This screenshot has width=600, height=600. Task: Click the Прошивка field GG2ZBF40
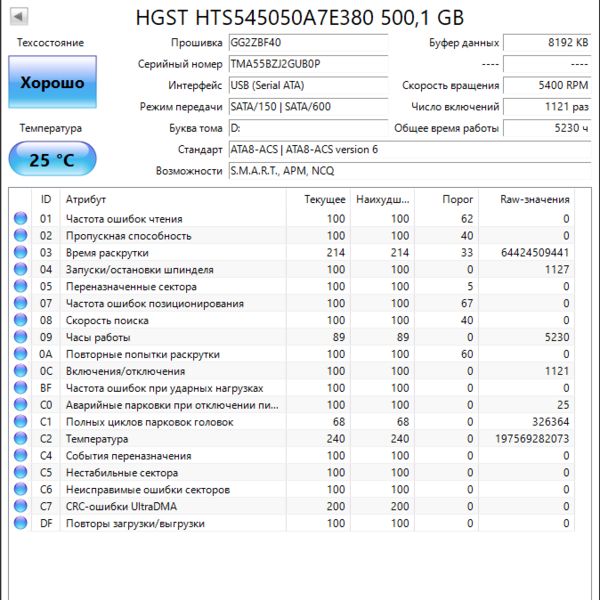(308, 42)
